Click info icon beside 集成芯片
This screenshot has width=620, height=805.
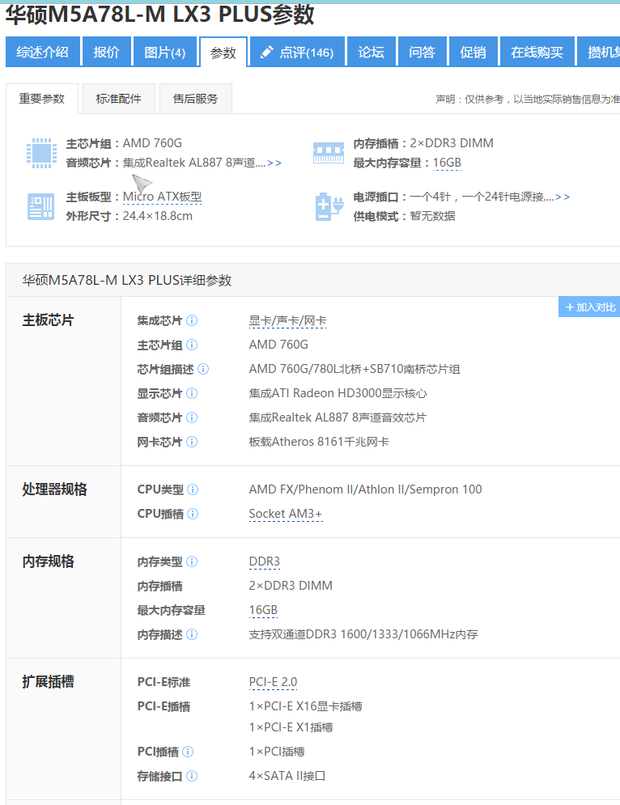(192, 321)
